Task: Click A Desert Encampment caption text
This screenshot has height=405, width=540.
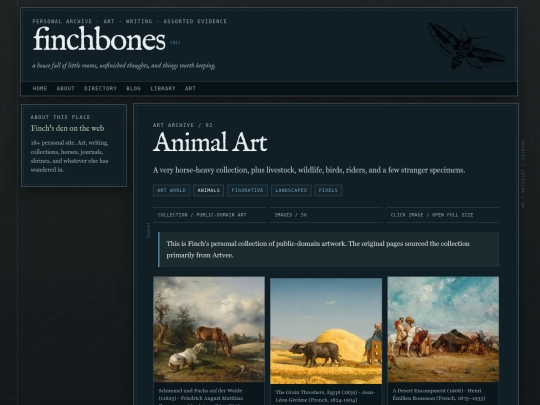Action: 439,394
